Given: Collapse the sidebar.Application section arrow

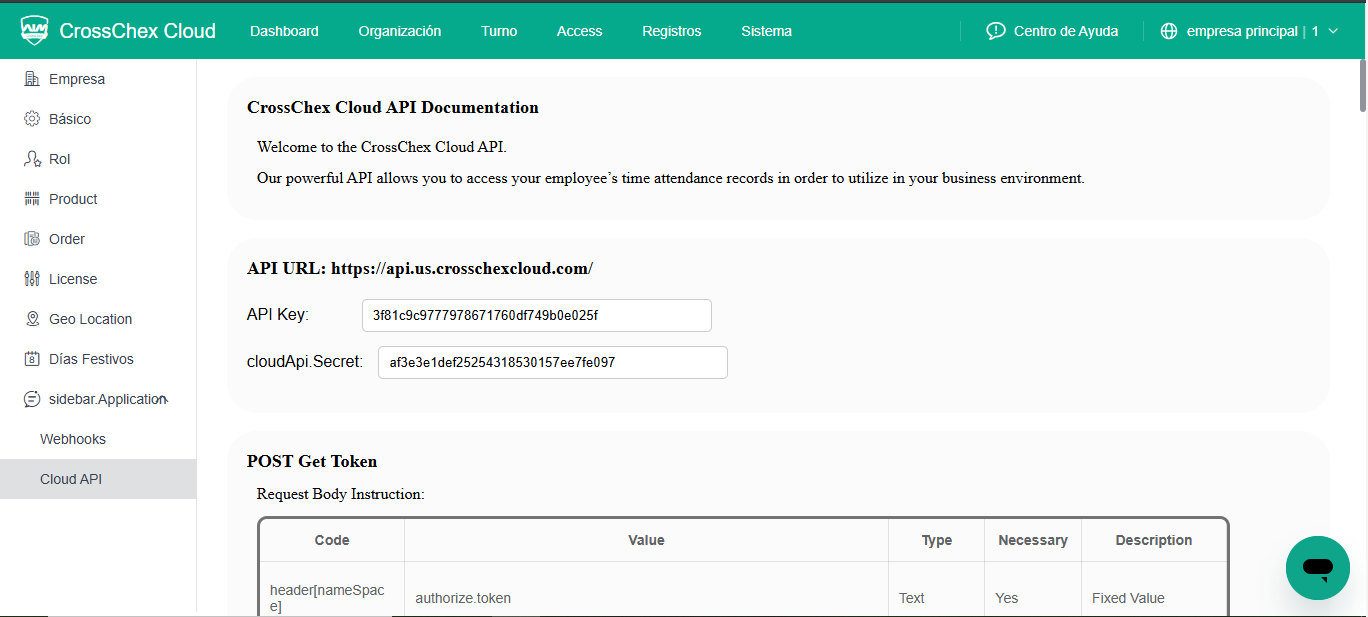Looking at the screenshot, I should coord(165,400).
